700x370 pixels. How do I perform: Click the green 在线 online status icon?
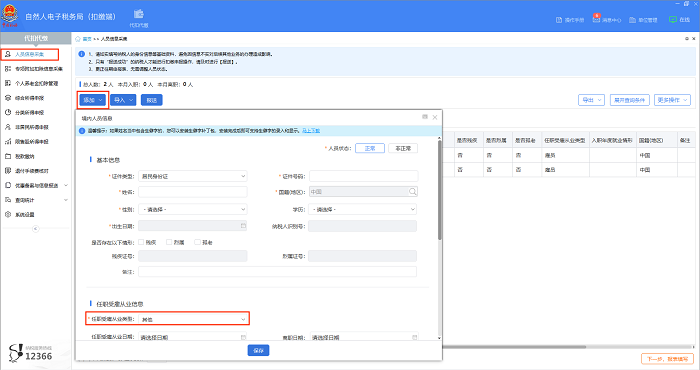673,20
